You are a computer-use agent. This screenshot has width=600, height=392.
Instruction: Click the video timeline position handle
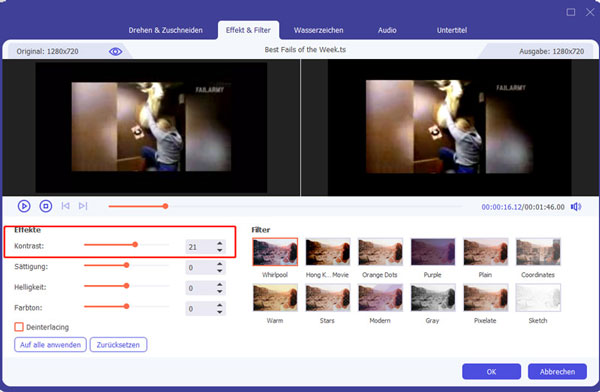[x=165, y=206]
